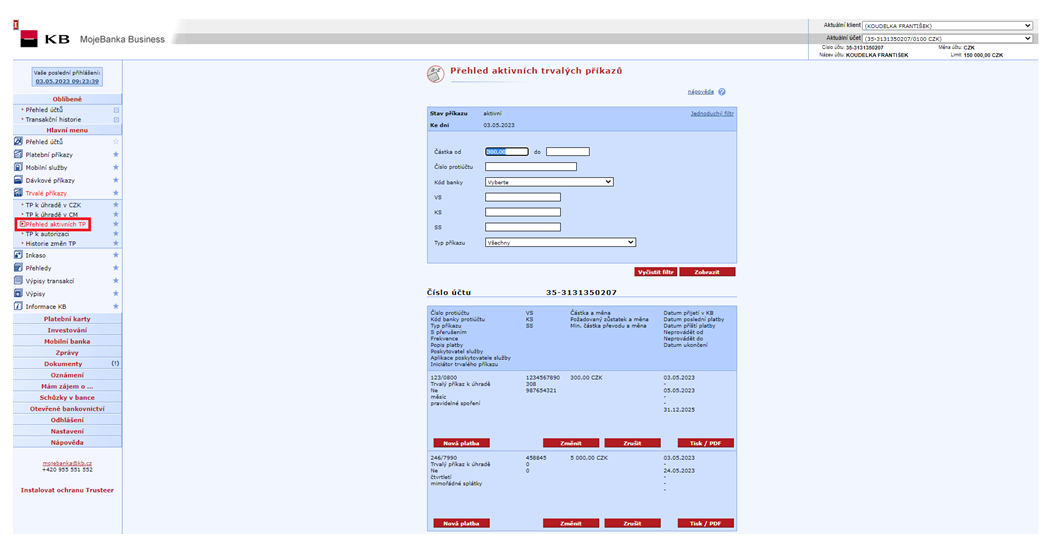
Task: Click the KB bank logo
Action: point(40,39)
